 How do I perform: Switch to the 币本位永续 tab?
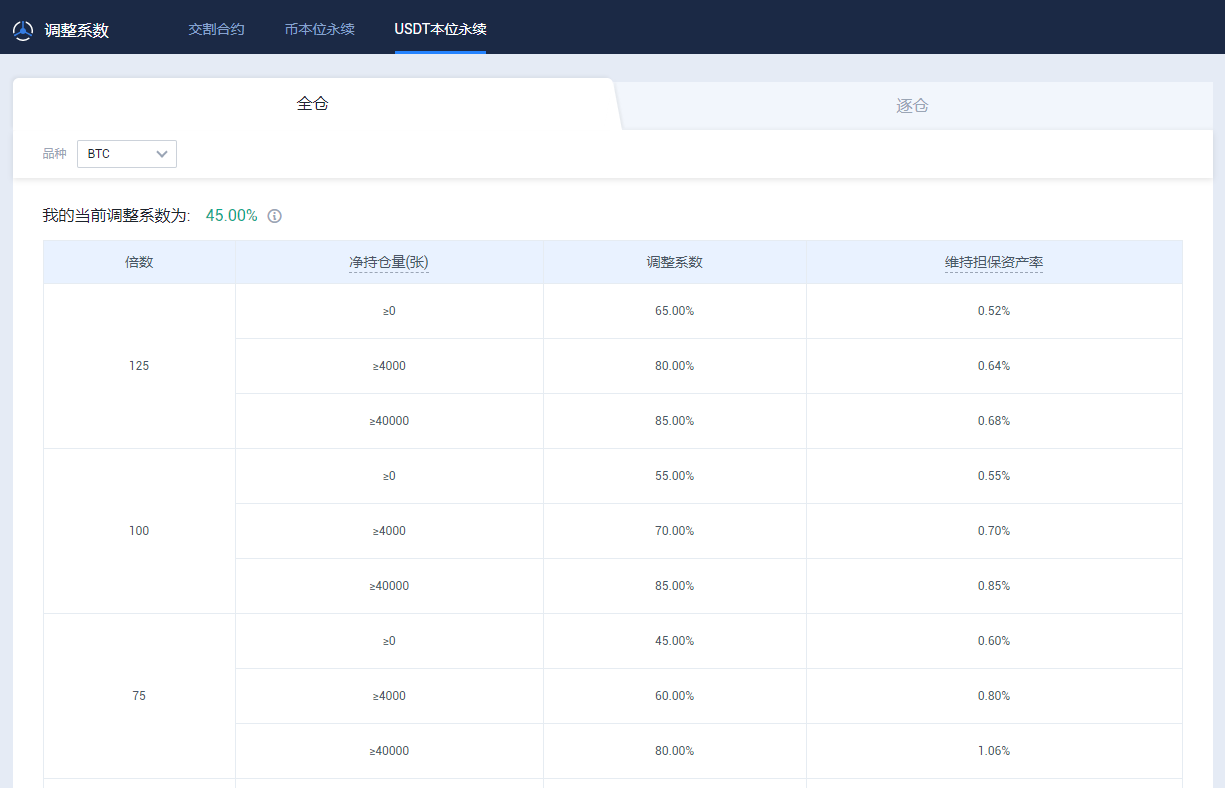click(x=319, y=29)
